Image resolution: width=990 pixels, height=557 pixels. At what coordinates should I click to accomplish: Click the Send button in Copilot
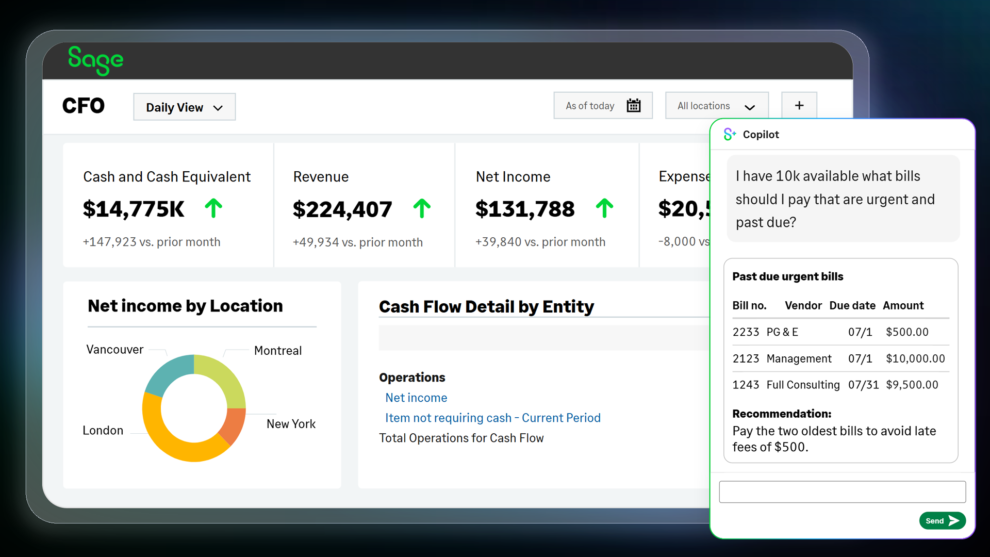point(942,520)
